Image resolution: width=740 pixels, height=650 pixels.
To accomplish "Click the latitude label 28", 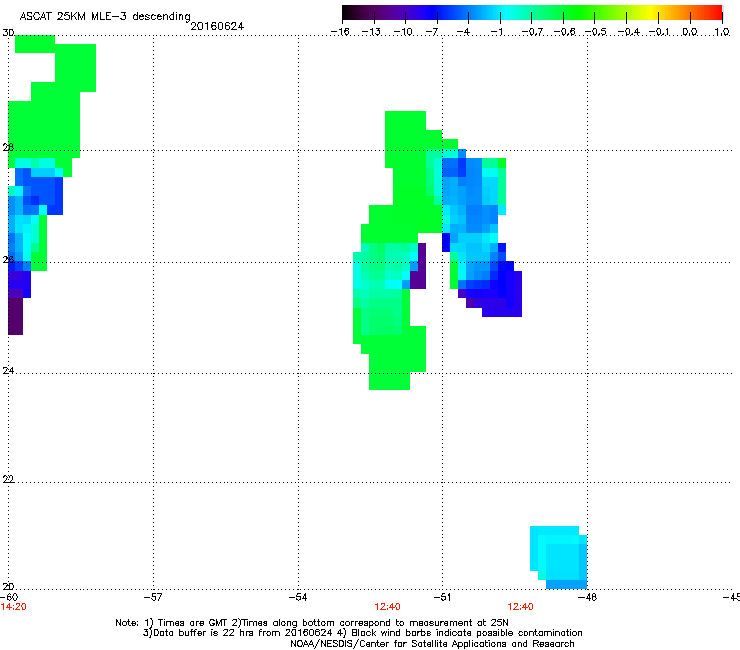I will click(8, 147).
